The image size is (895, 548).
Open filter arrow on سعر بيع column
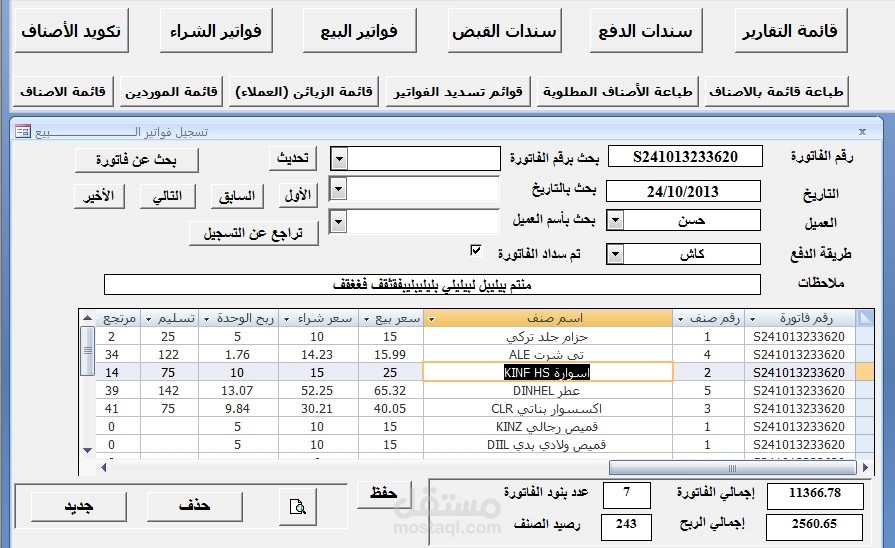[366, 319]
